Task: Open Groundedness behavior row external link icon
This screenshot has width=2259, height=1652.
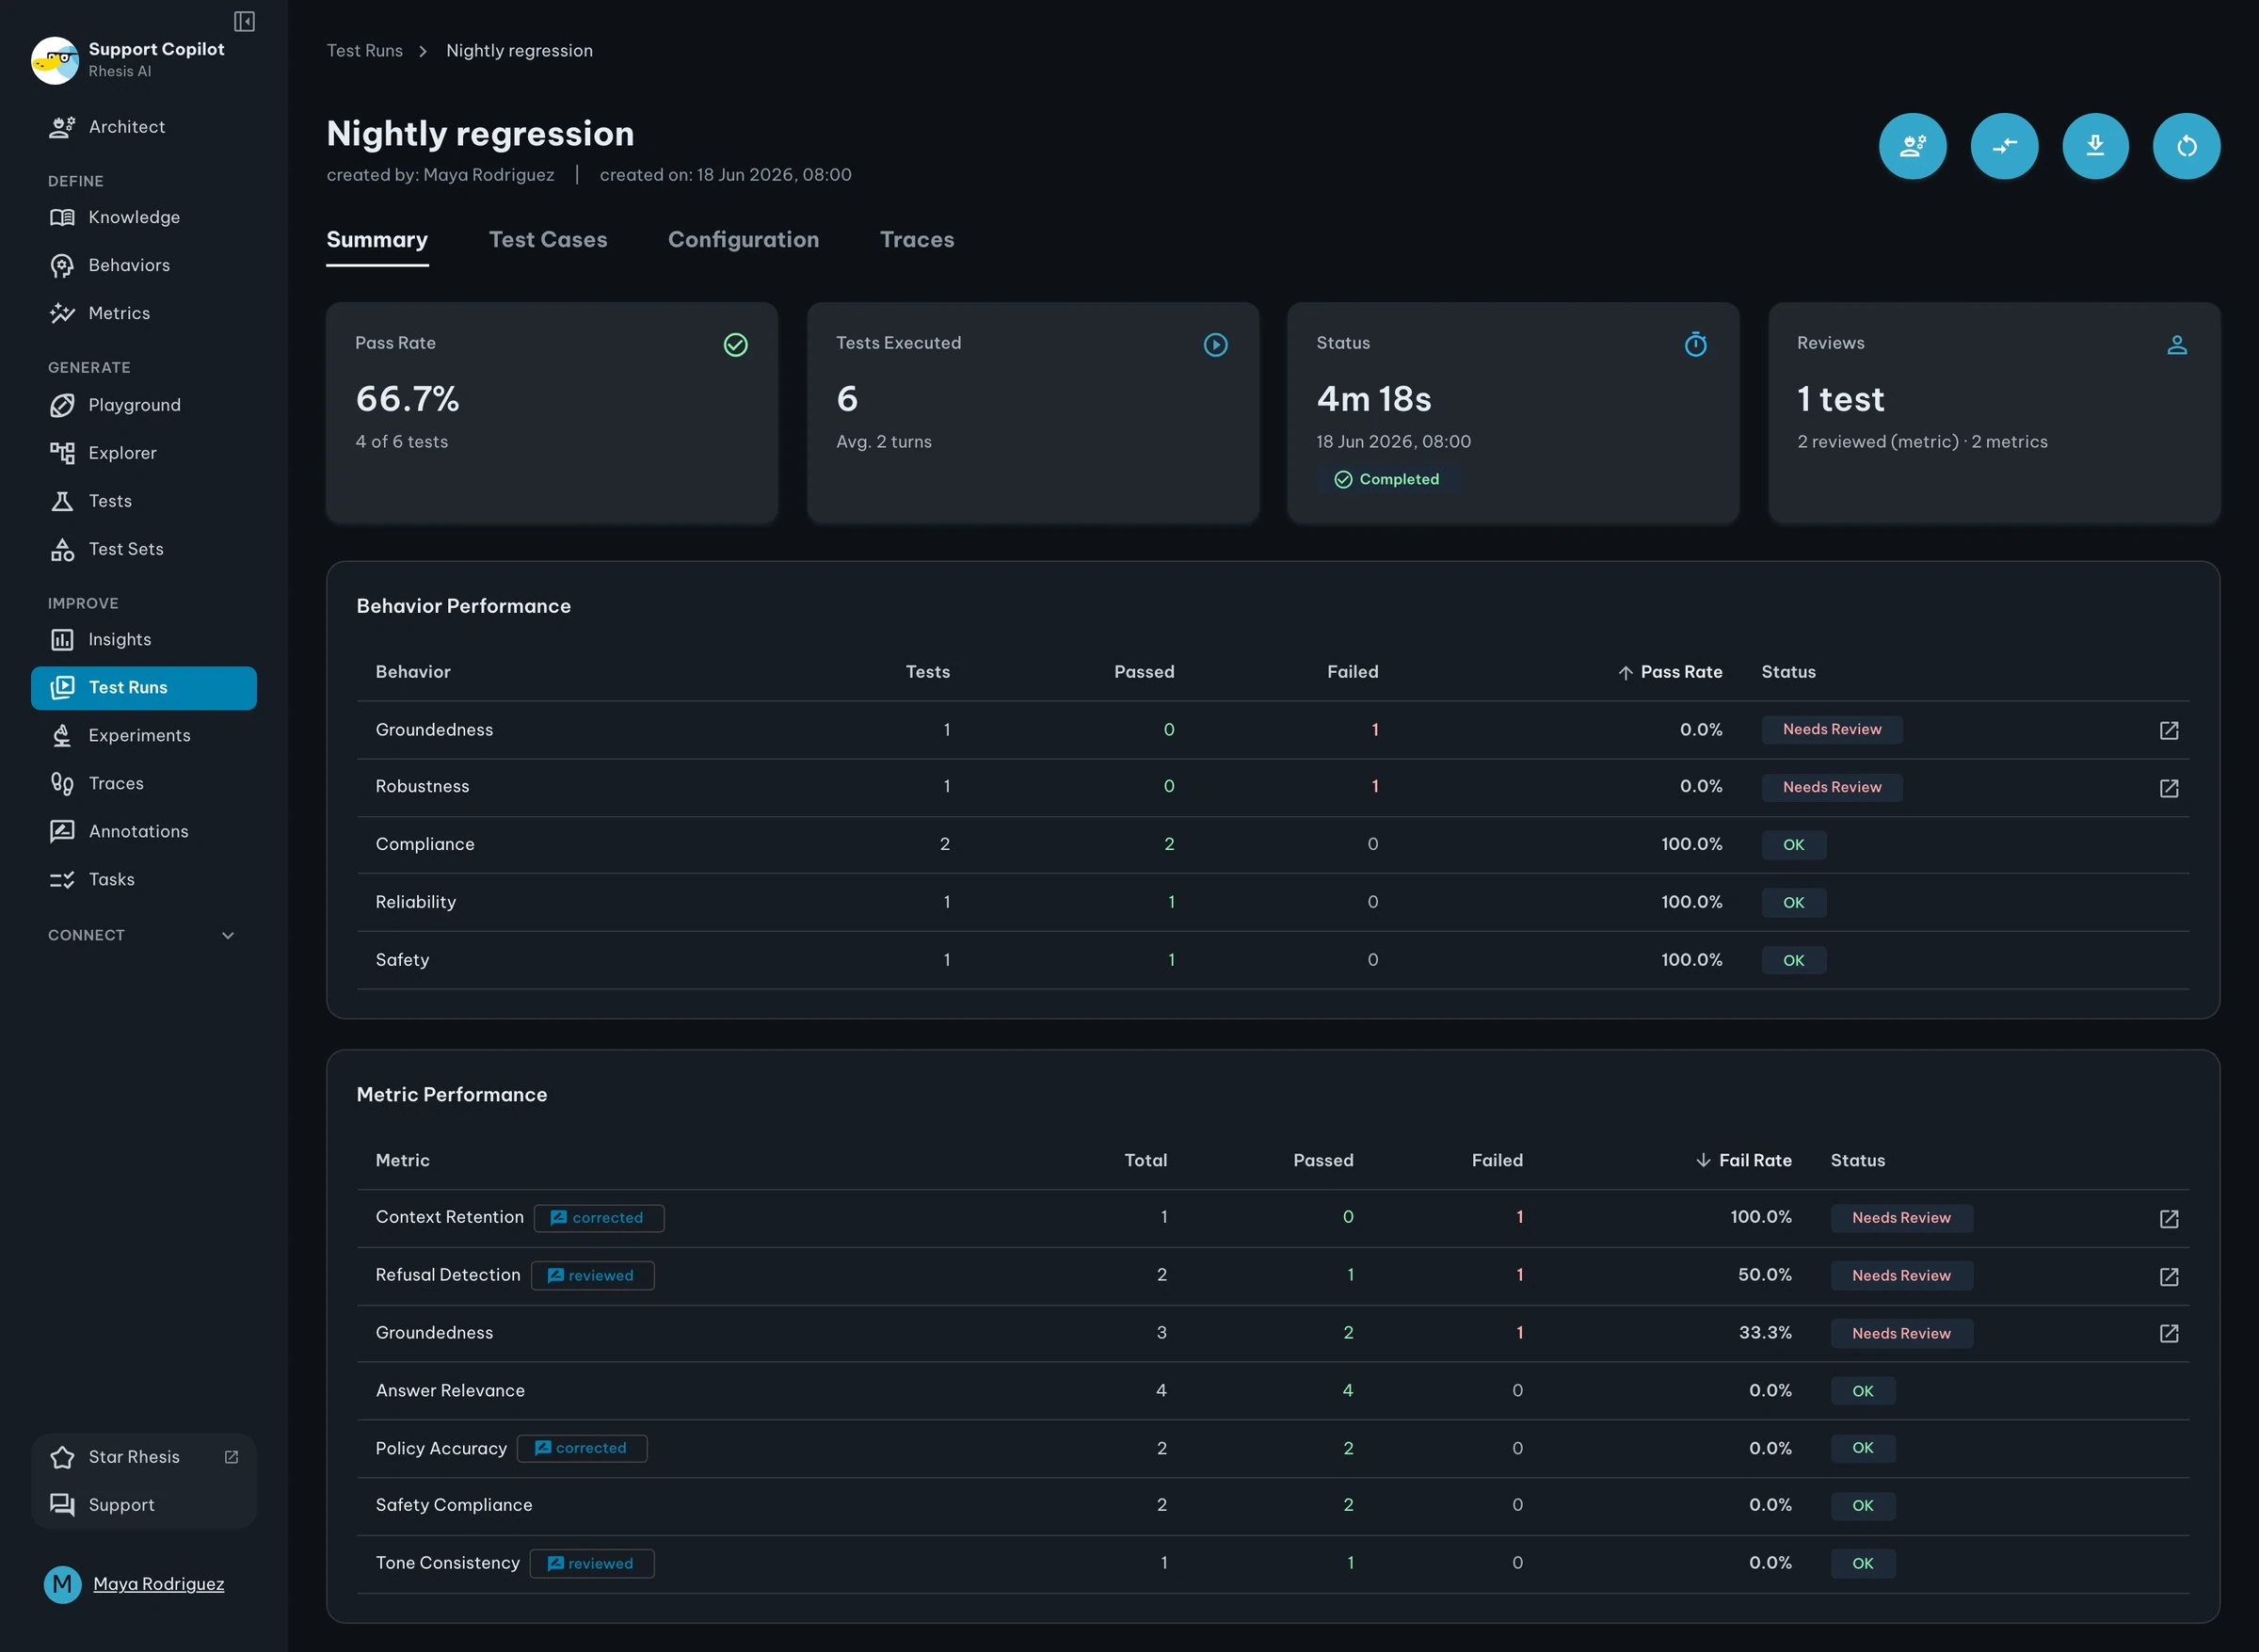Action: coord(2168,730)
